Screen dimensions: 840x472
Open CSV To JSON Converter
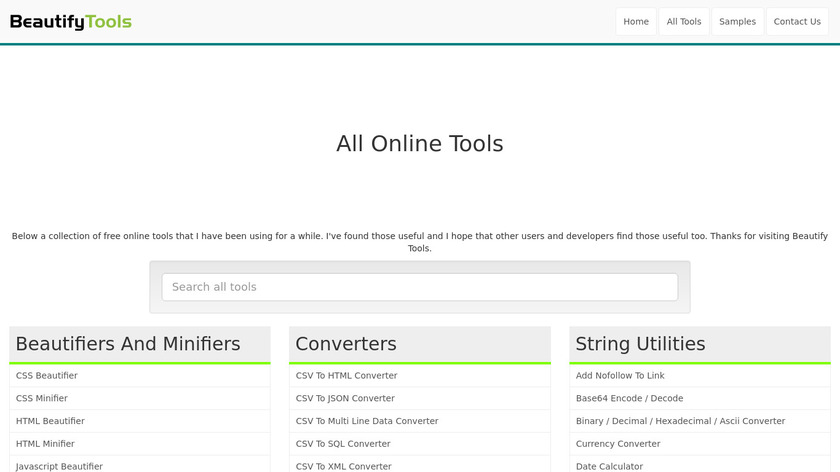pyautogui.click(x=419, y=398)
